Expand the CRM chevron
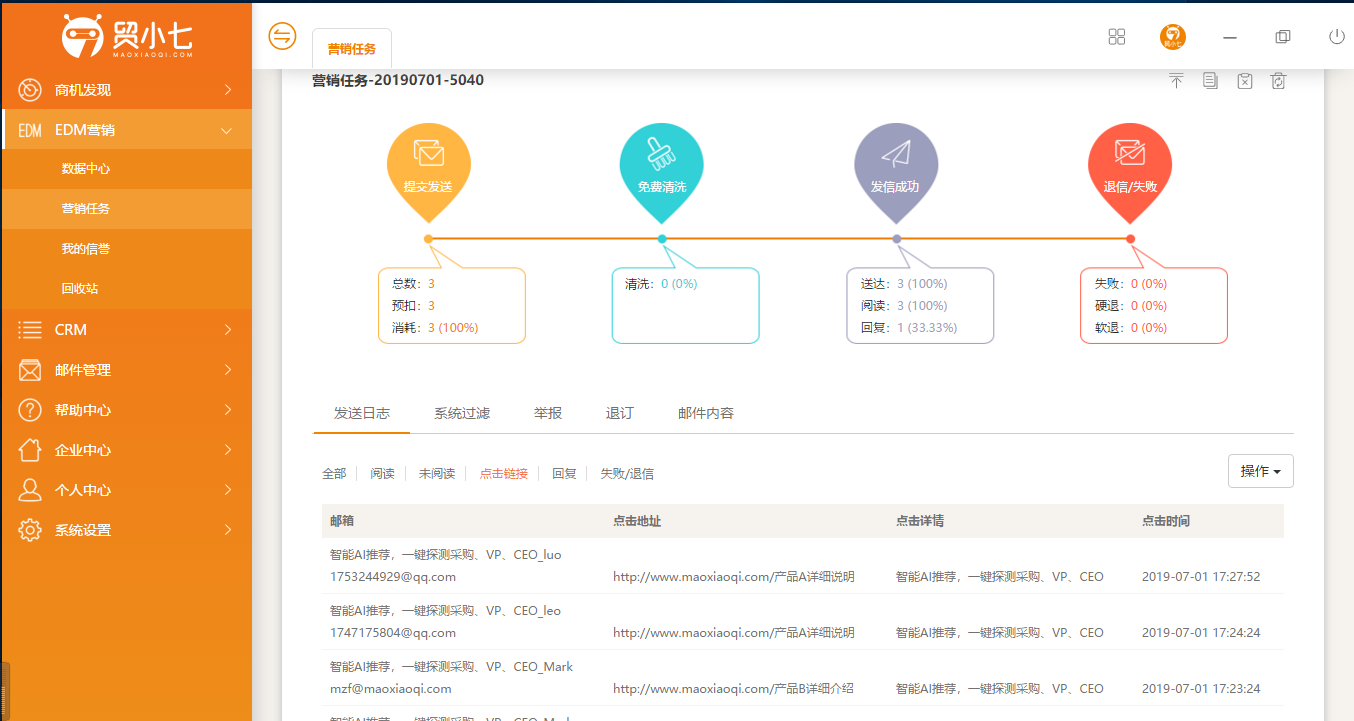Screen dimensions: 1354x721 pos(228,330)
